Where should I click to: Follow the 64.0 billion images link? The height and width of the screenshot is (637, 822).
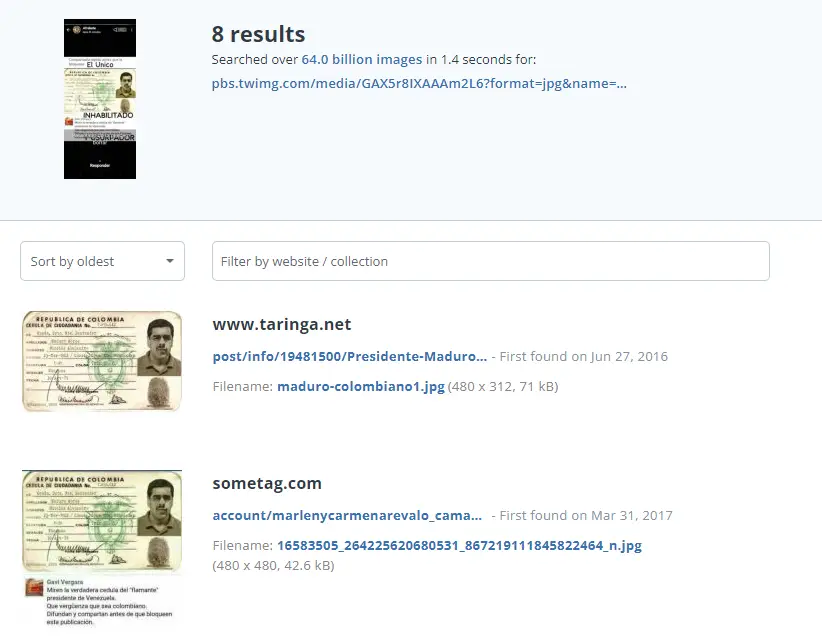pyautogui.click(x=361, y=60)
